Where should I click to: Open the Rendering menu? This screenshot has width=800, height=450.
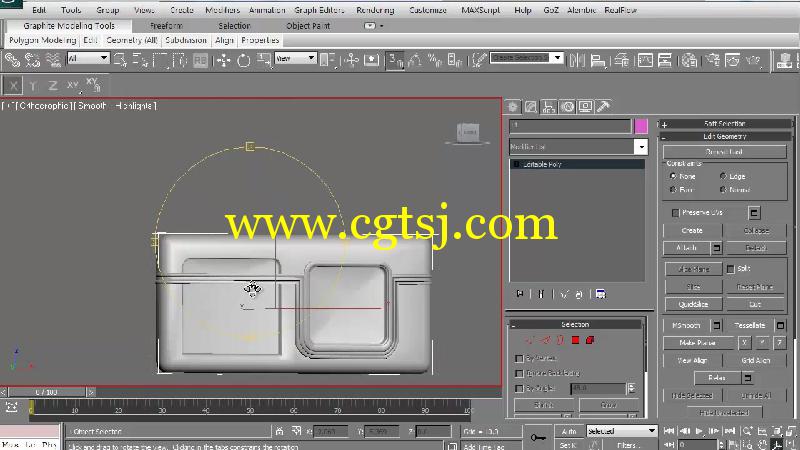click(375, 10)
